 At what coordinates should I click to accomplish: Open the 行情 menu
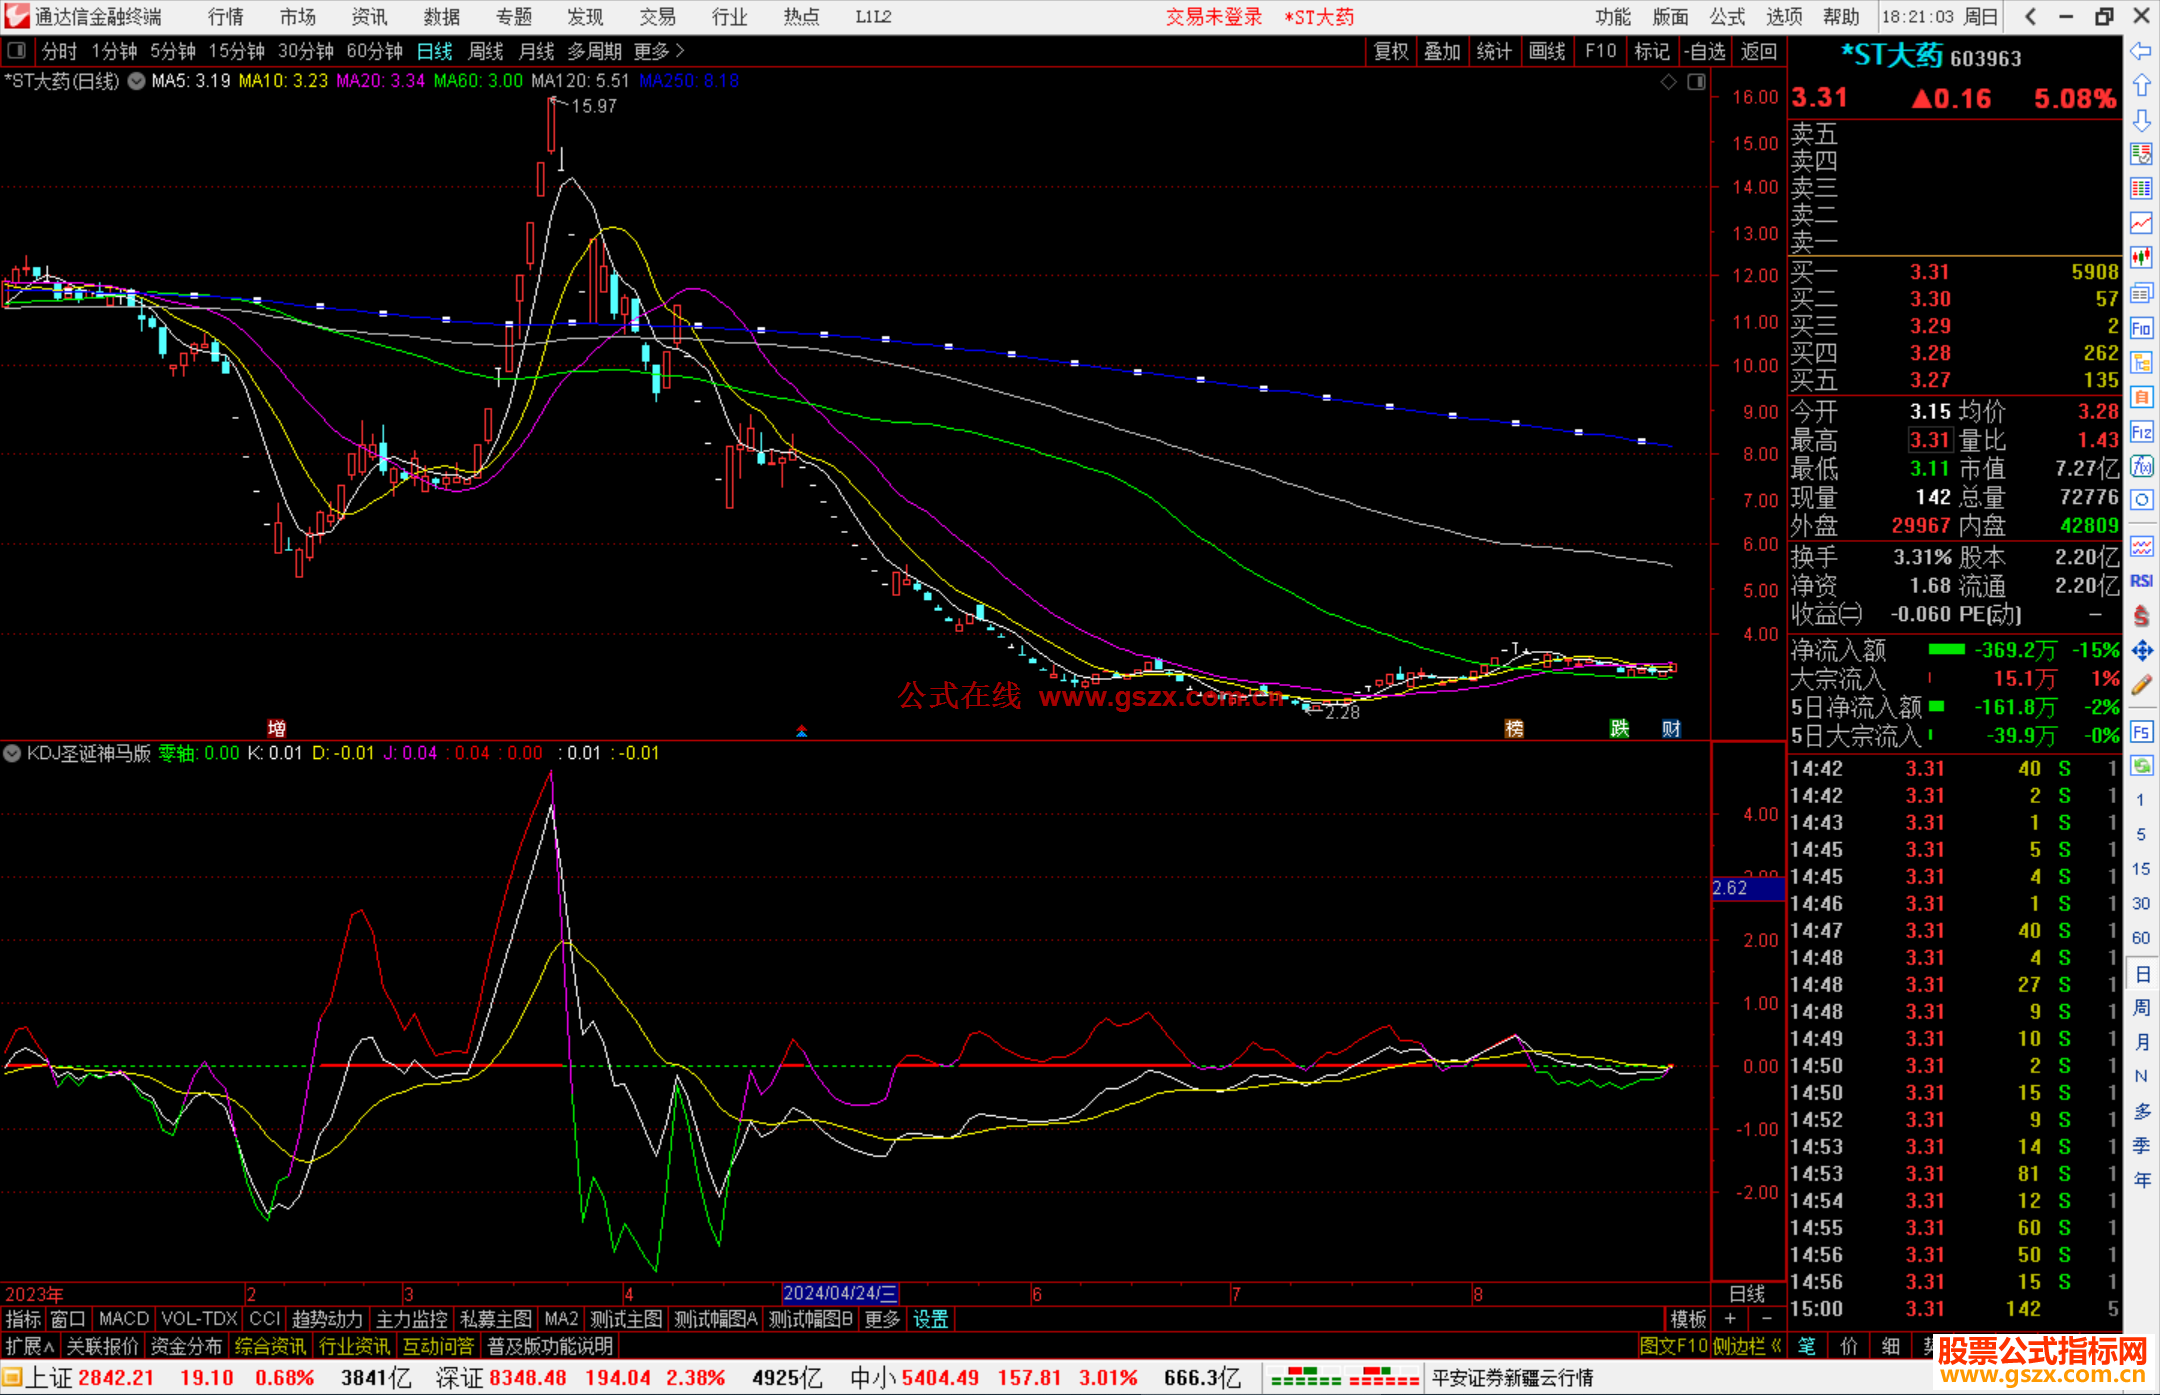point(225,17)
